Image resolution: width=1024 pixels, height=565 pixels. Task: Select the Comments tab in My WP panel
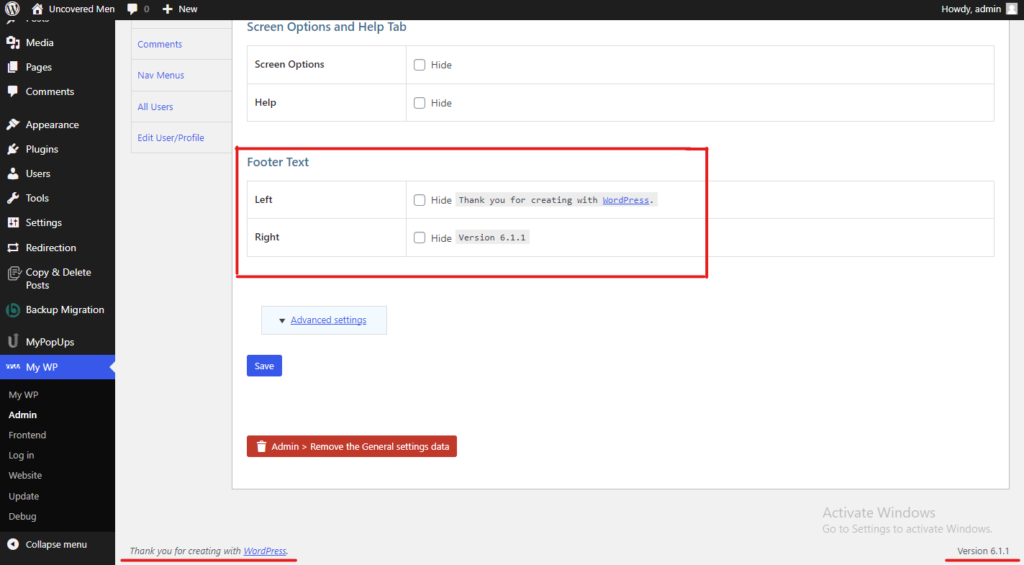click(x=182, y=44)
